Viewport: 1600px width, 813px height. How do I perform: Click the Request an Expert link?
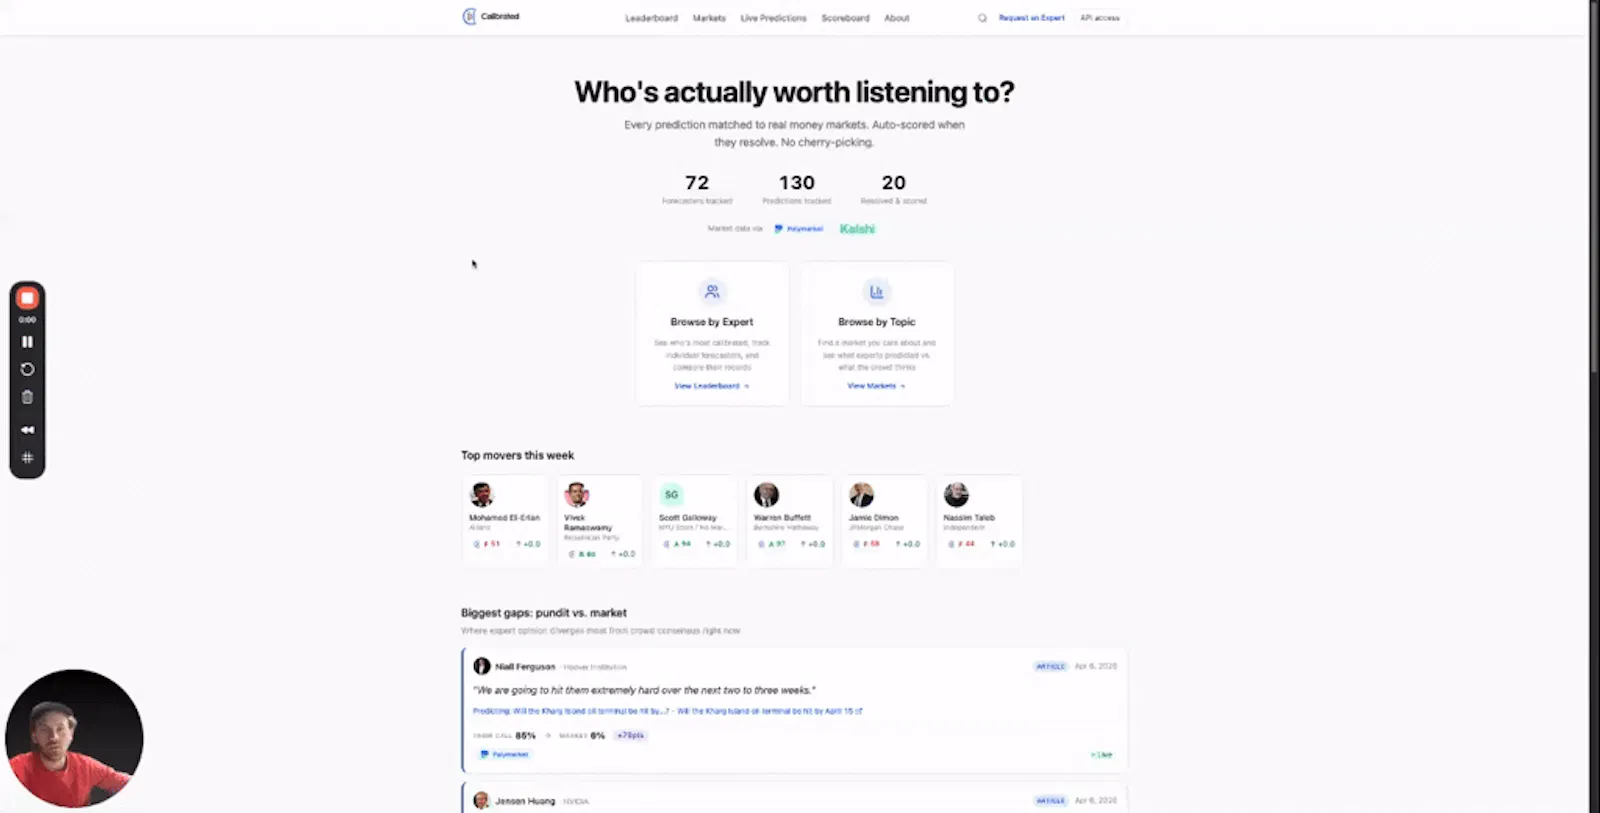(1032, 18)
